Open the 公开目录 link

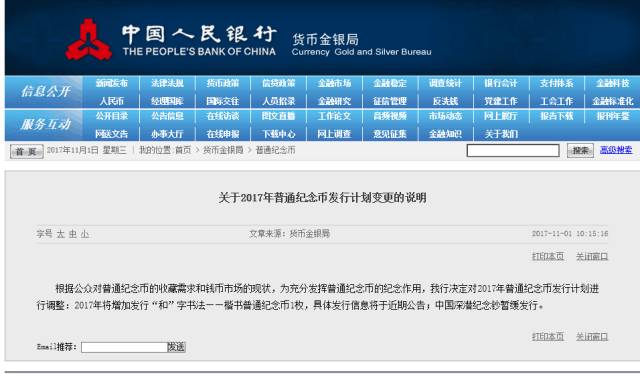(111, 116)
